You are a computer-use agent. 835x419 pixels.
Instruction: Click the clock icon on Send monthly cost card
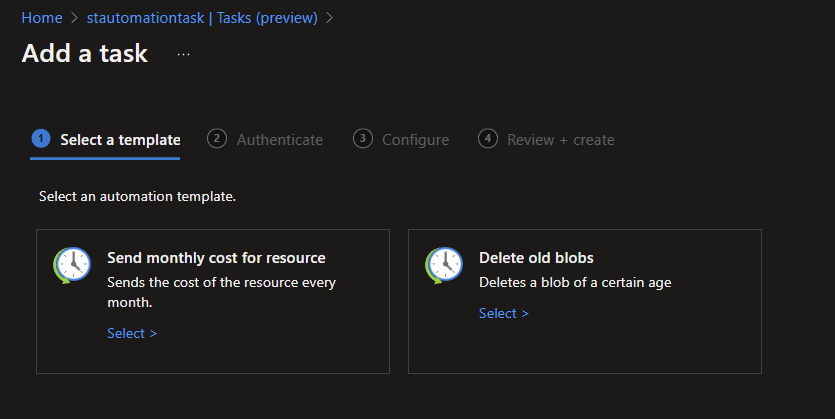[72, 266]
